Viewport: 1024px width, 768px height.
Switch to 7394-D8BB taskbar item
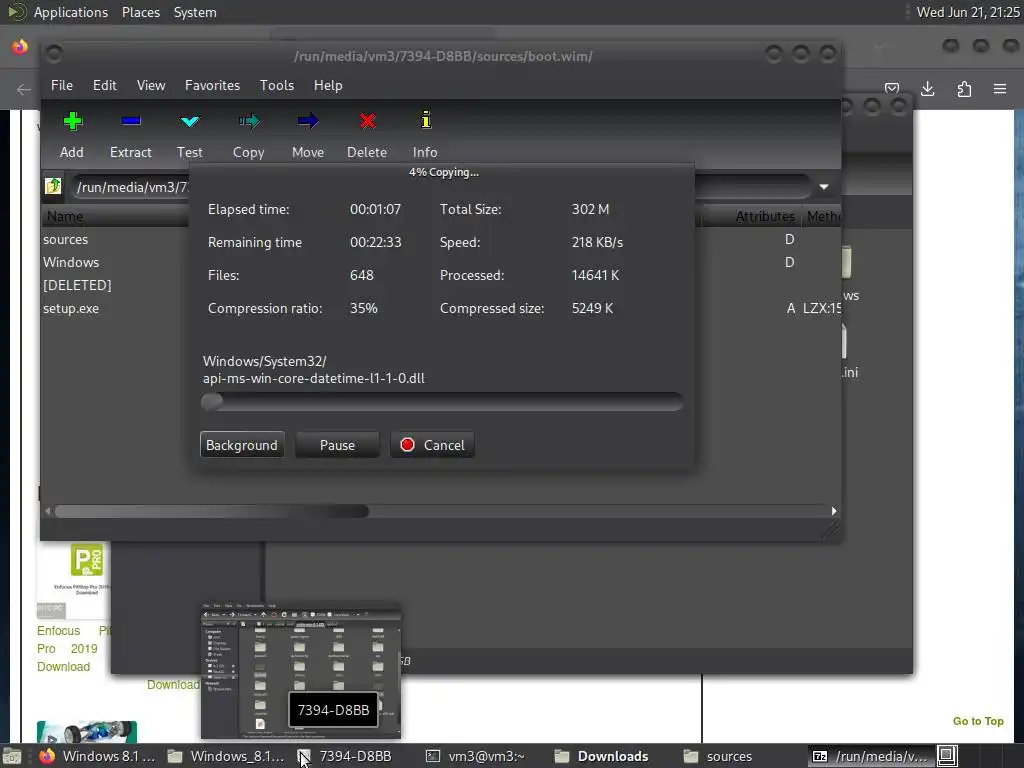click(345, 756)
